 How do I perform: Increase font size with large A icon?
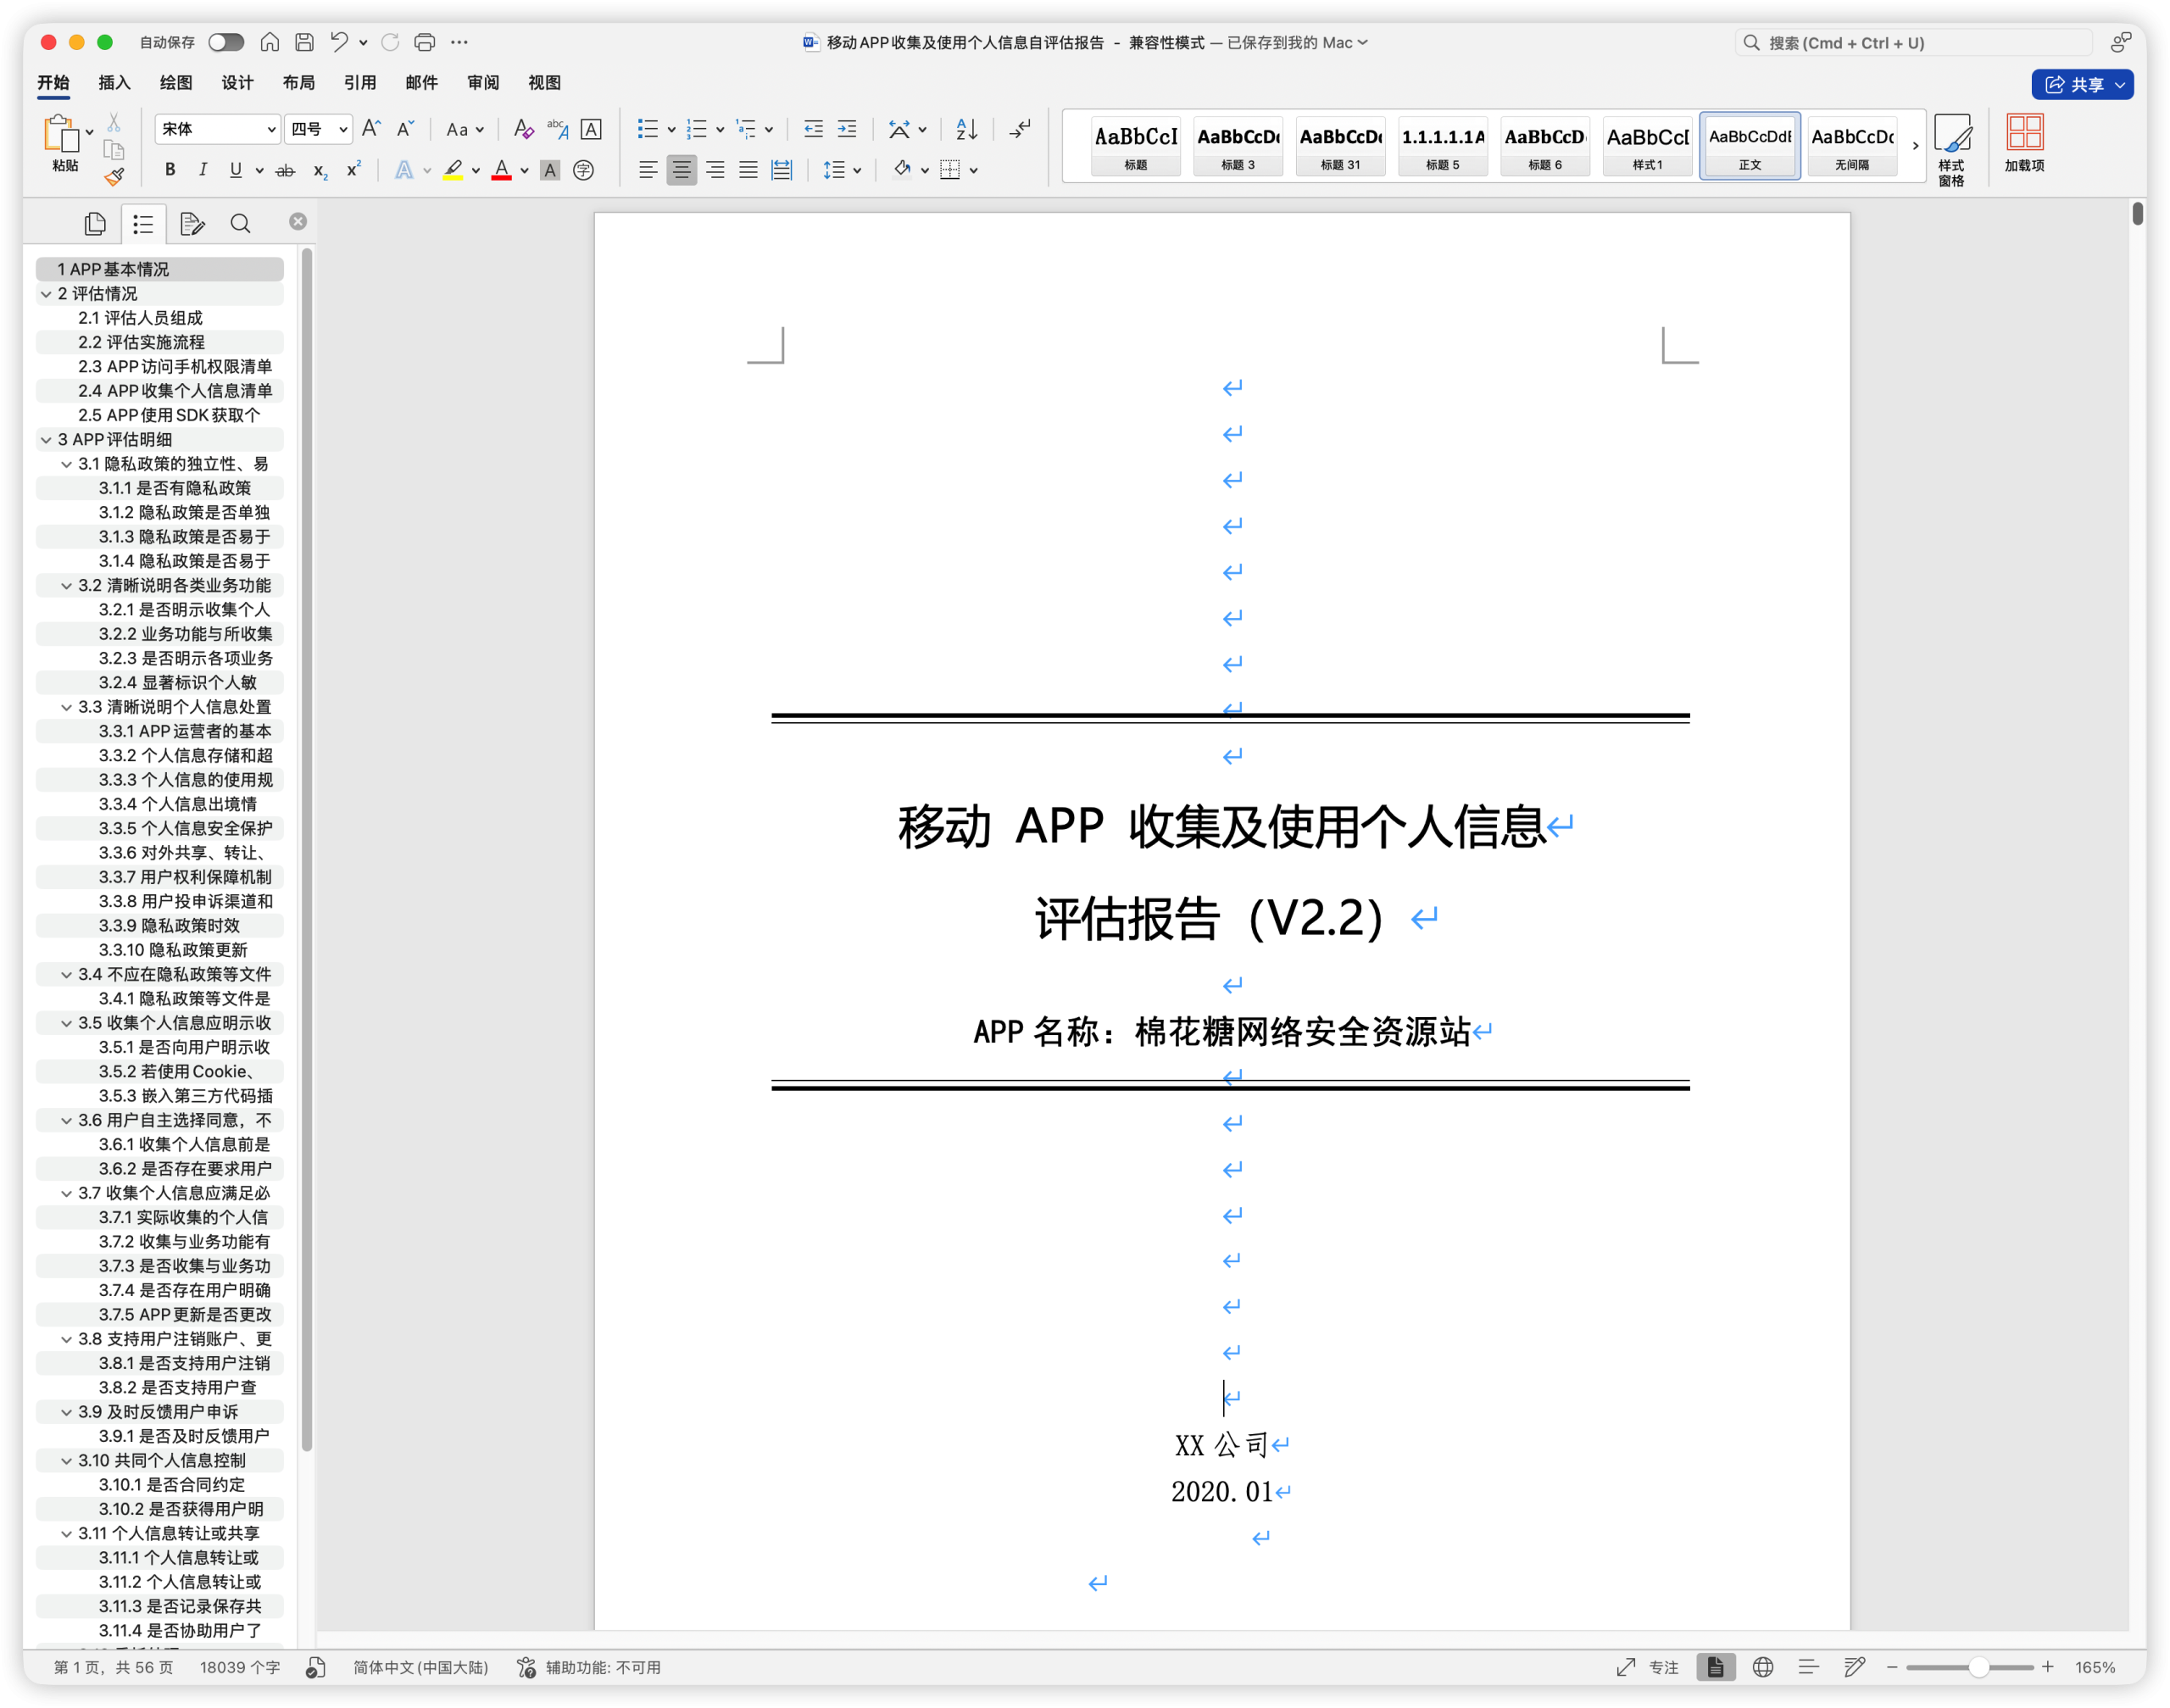[371, 128]
